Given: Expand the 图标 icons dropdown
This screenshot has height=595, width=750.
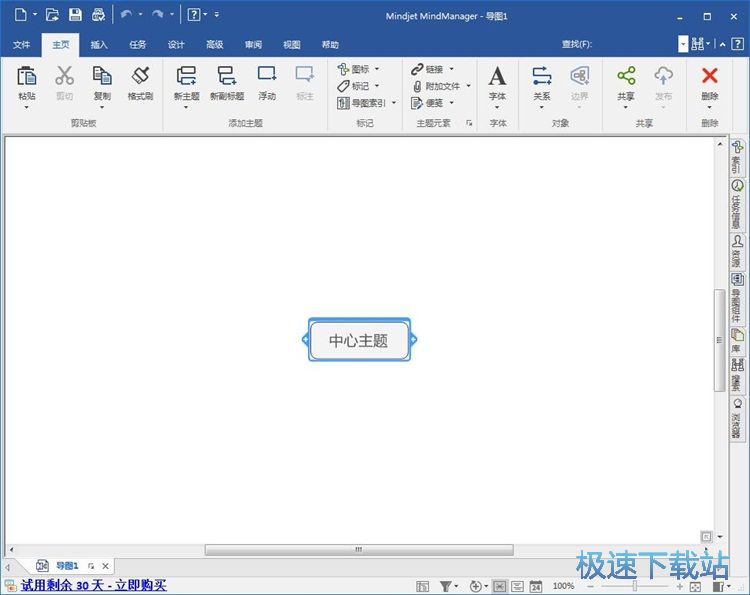Looking at the screenshot, I should (x=377, y=69).
